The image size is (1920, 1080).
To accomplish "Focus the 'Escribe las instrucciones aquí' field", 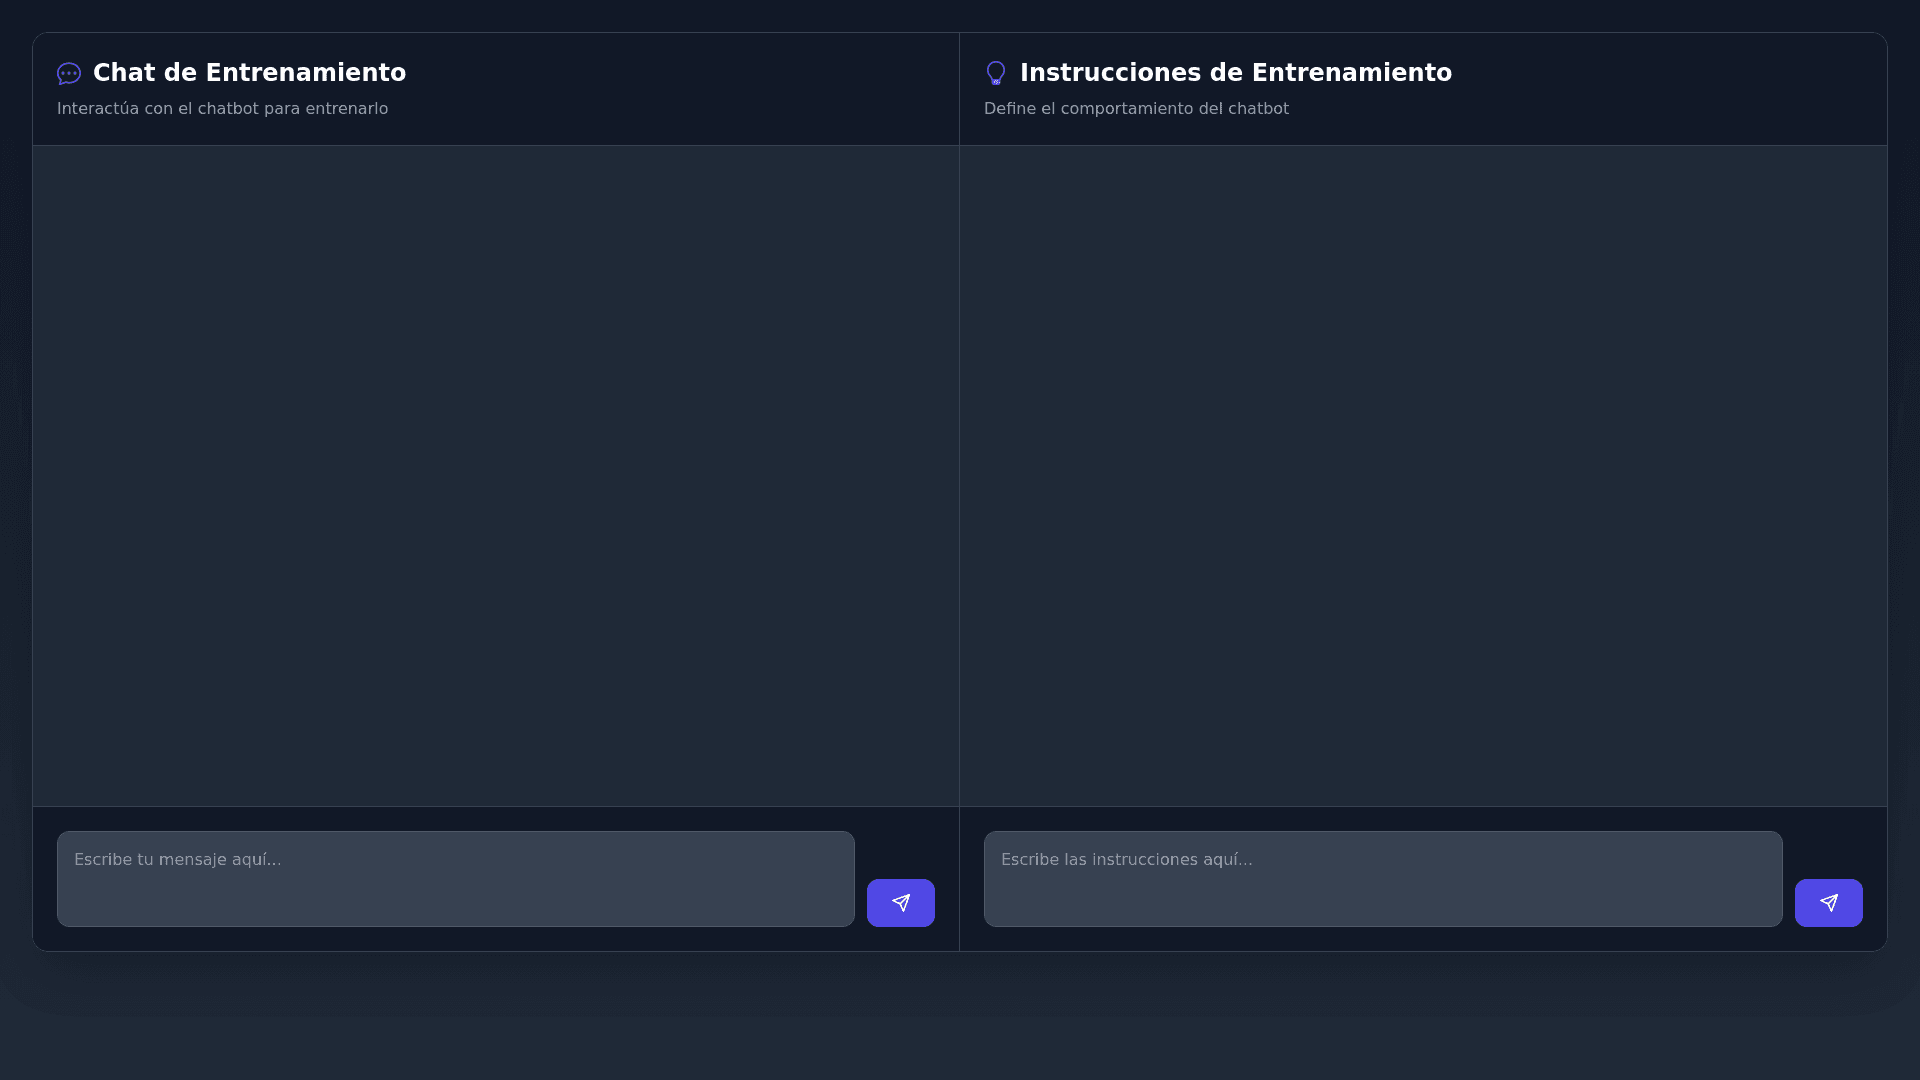I will [x=1382, y=878].
